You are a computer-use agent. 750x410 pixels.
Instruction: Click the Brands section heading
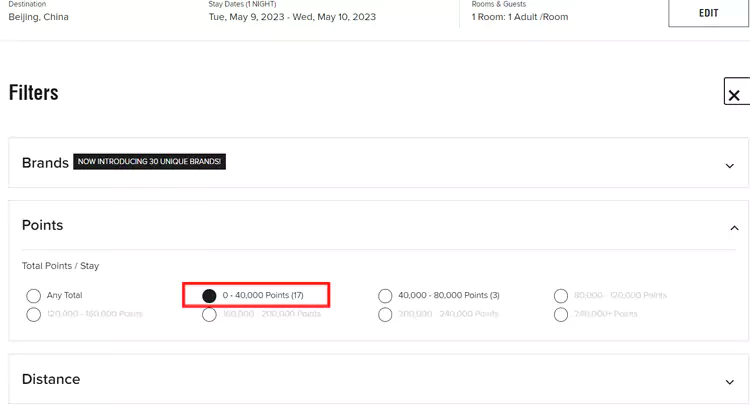pos(45,163)
